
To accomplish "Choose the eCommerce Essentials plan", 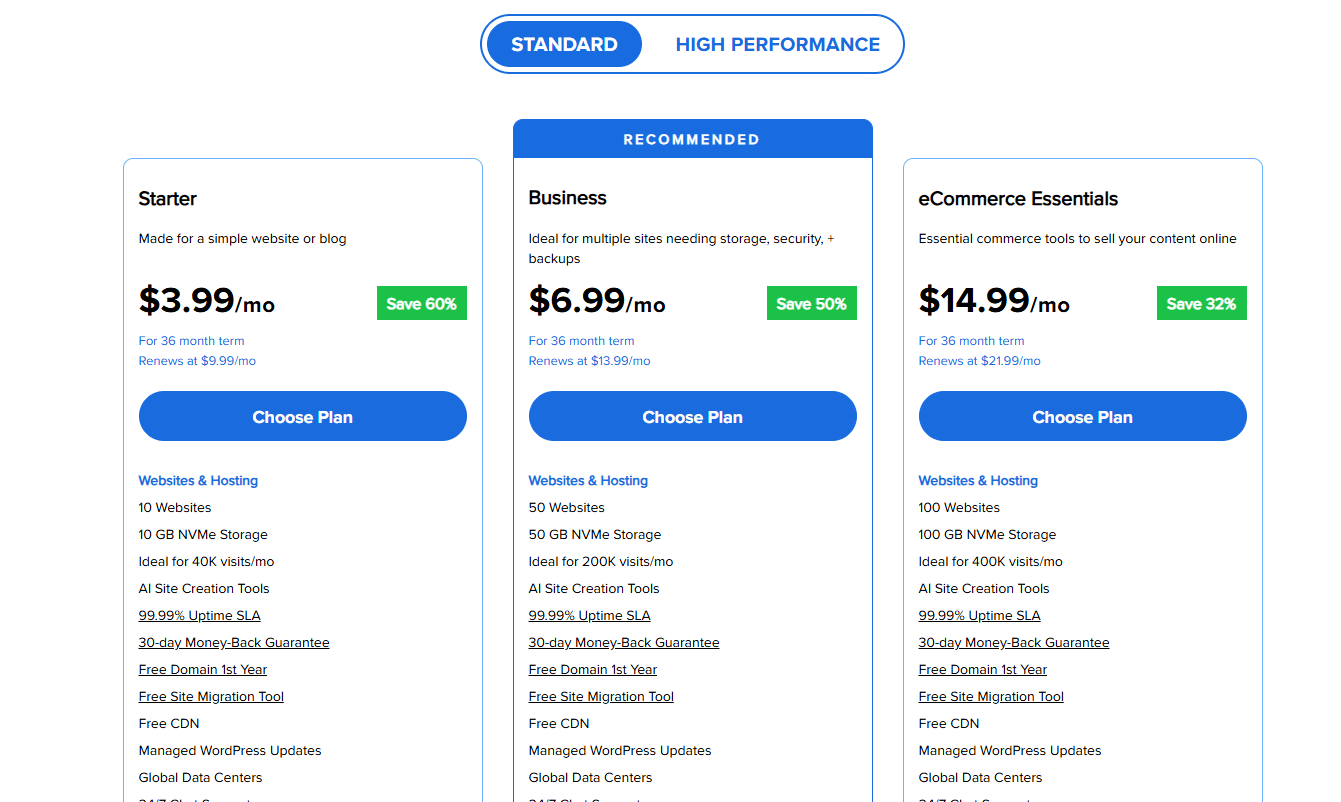I will [1082, 416].
